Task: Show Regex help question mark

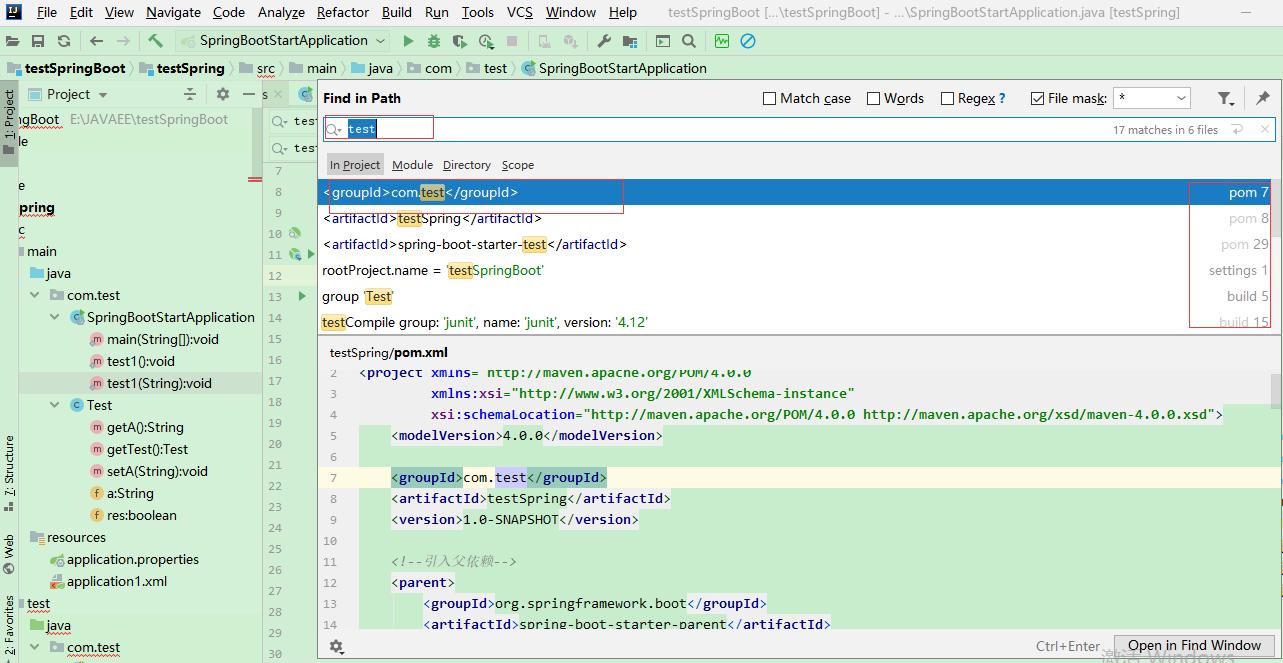Action: coord(1002,98)
